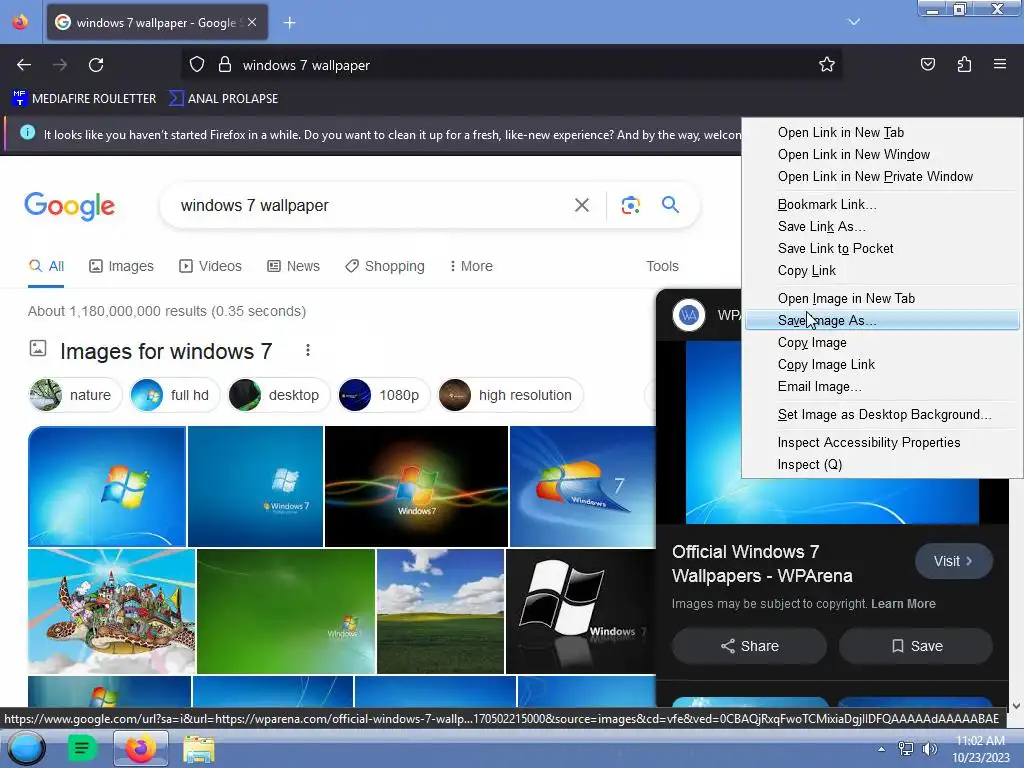Open the Images section three-dot options
Screen dimensions: 1024x768
pos(308,351)
